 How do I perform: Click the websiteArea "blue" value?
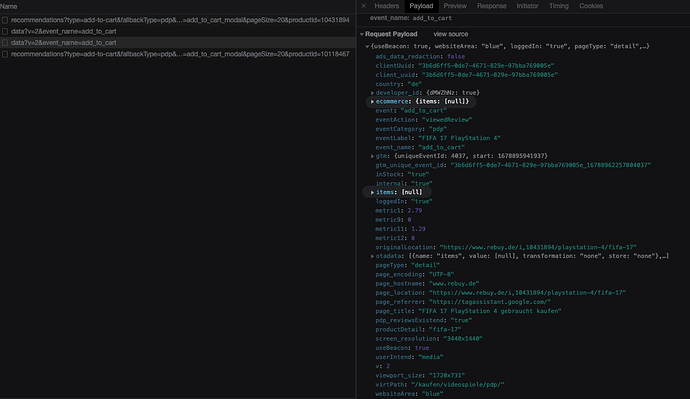[x=433, y=394]
